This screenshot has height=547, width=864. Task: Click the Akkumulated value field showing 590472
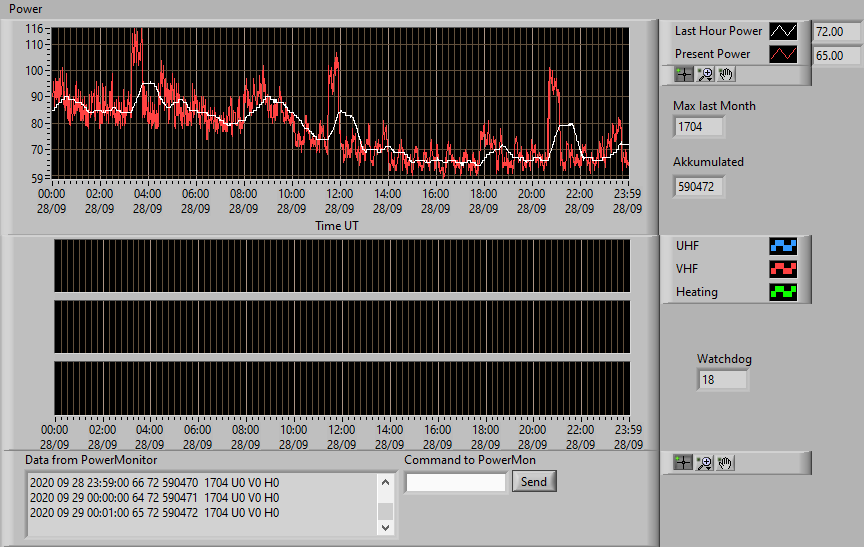tap(698, 187)
